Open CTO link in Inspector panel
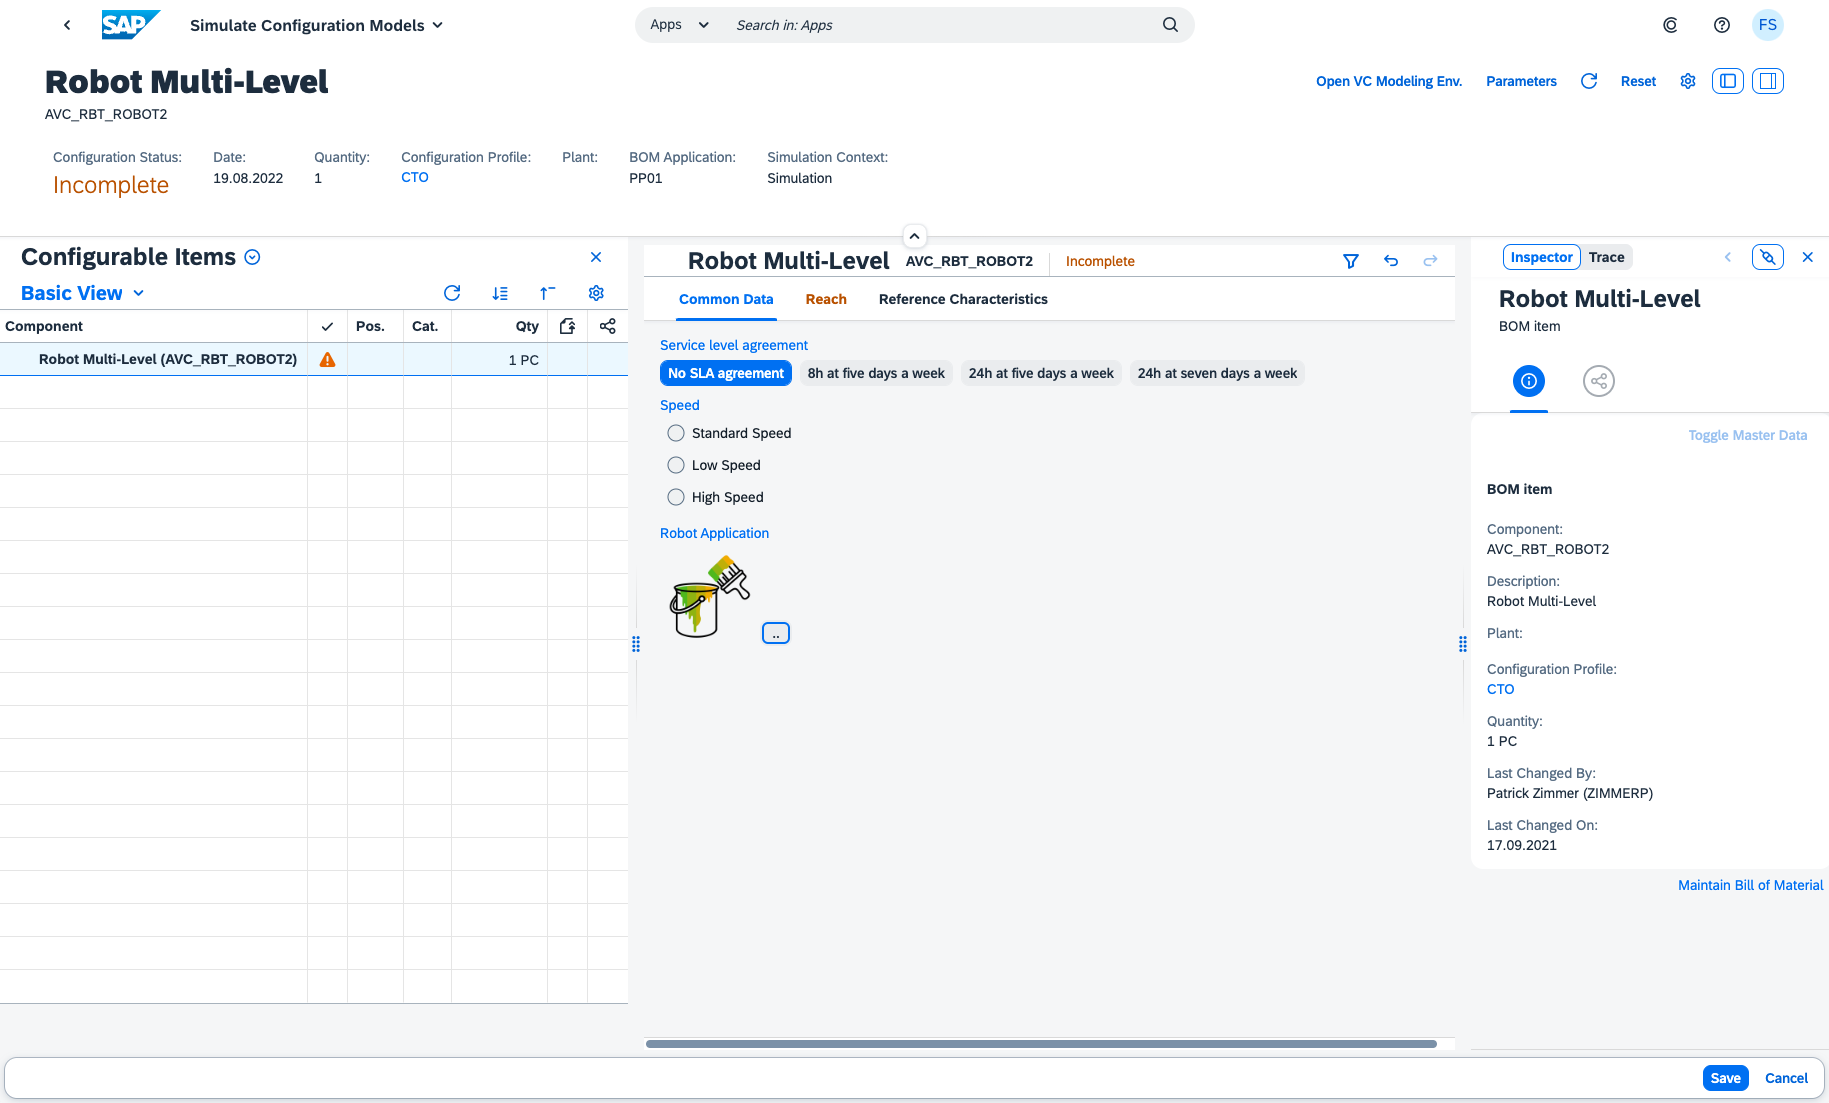This screenshot has height=1103, width=1829. (x=1500, y=689)
